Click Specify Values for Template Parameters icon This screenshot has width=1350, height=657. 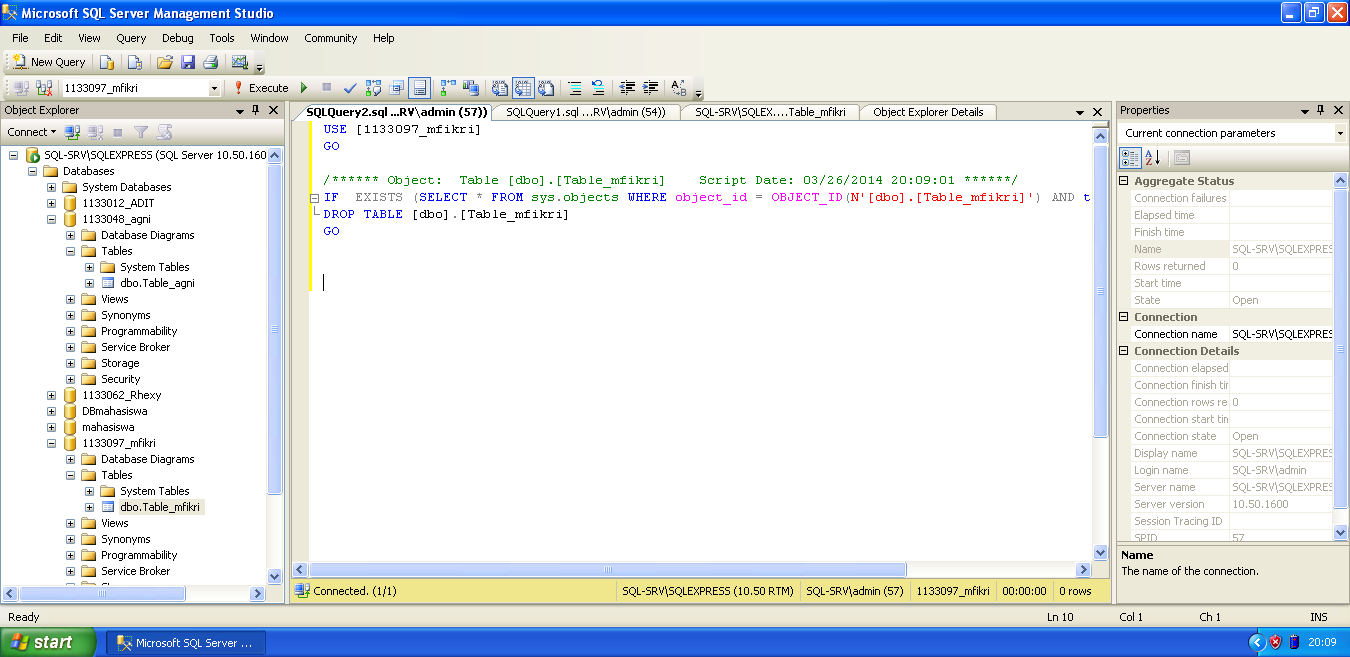coord(679,88)
